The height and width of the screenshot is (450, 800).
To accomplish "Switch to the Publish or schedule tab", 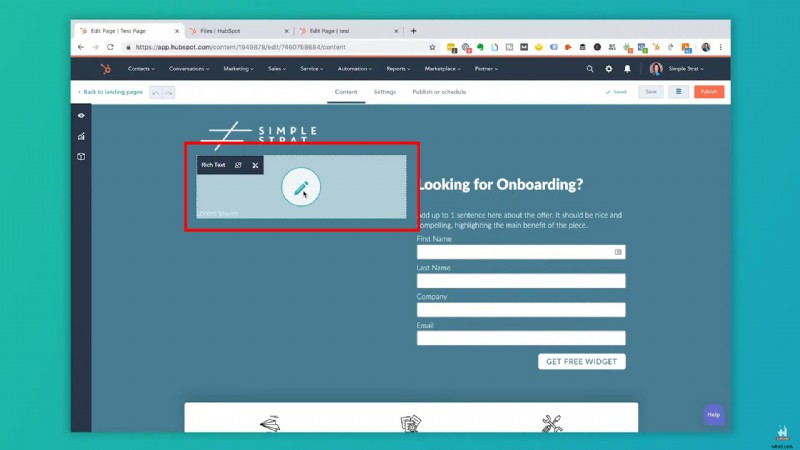I will pos(439,92).
